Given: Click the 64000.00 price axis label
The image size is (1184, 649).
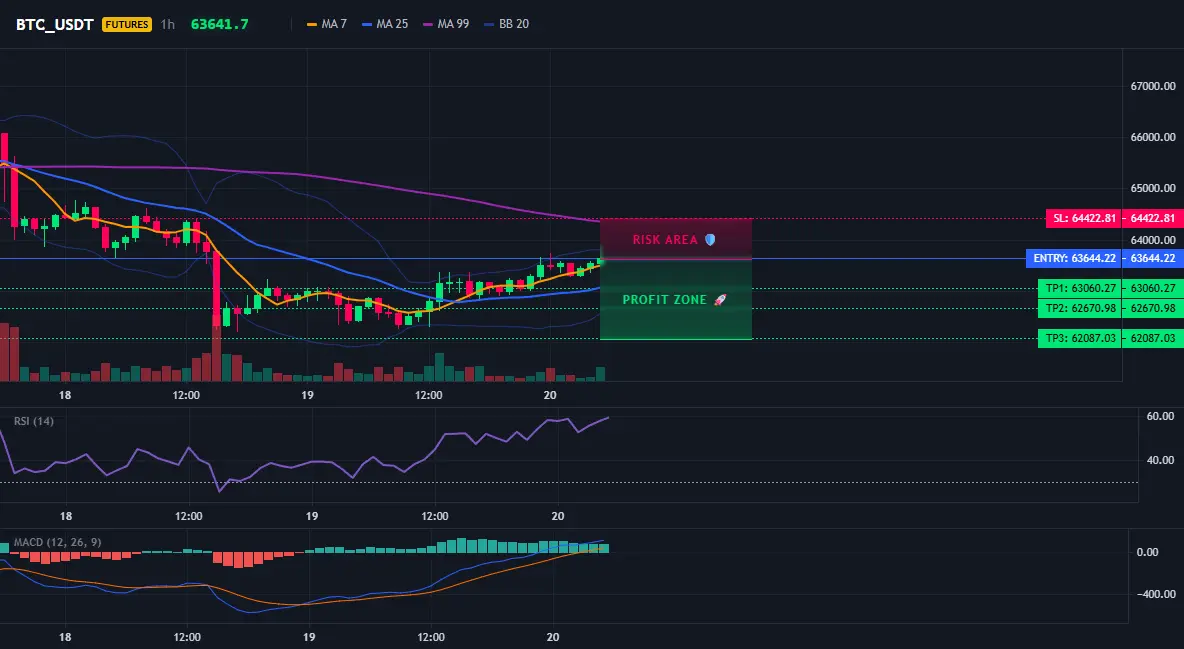Looking at the screenshot, I should 1153,240.
